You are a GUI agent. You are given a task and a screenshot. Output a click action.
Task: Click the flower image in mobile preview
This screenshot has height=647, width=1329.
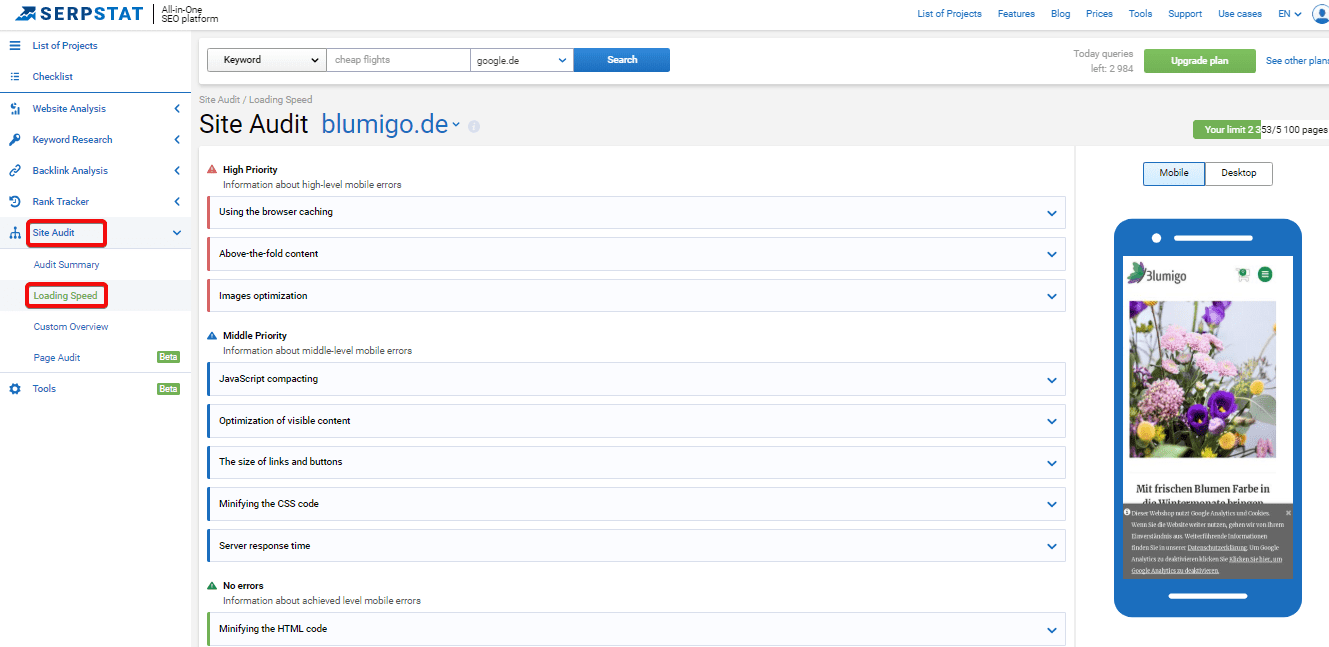coord(1202,379)
